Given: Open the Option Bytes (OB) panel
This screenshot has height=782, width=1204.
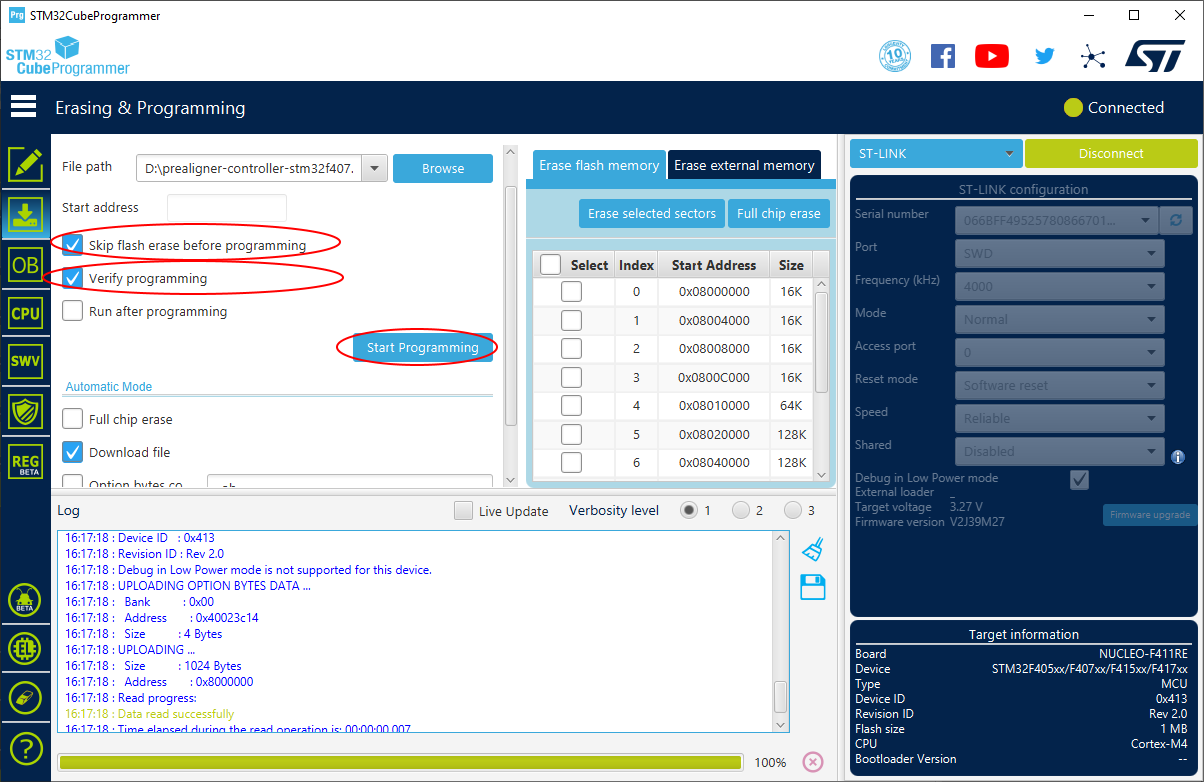Looking at the screenshot, I should [x=25, y=264].
